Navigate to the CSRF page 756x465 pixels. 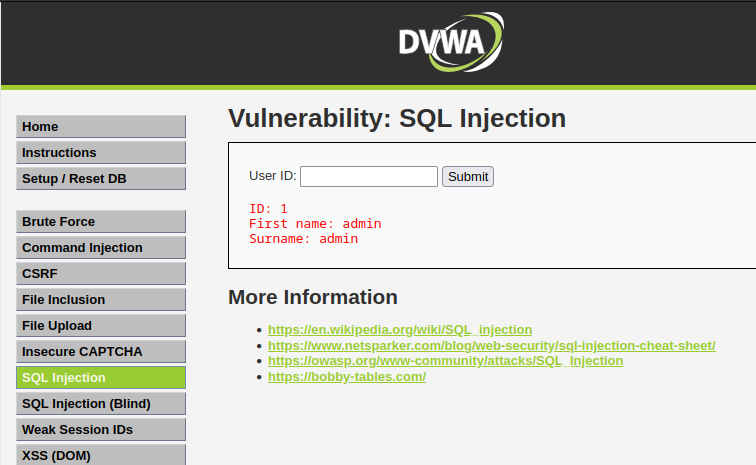[101, 274]
